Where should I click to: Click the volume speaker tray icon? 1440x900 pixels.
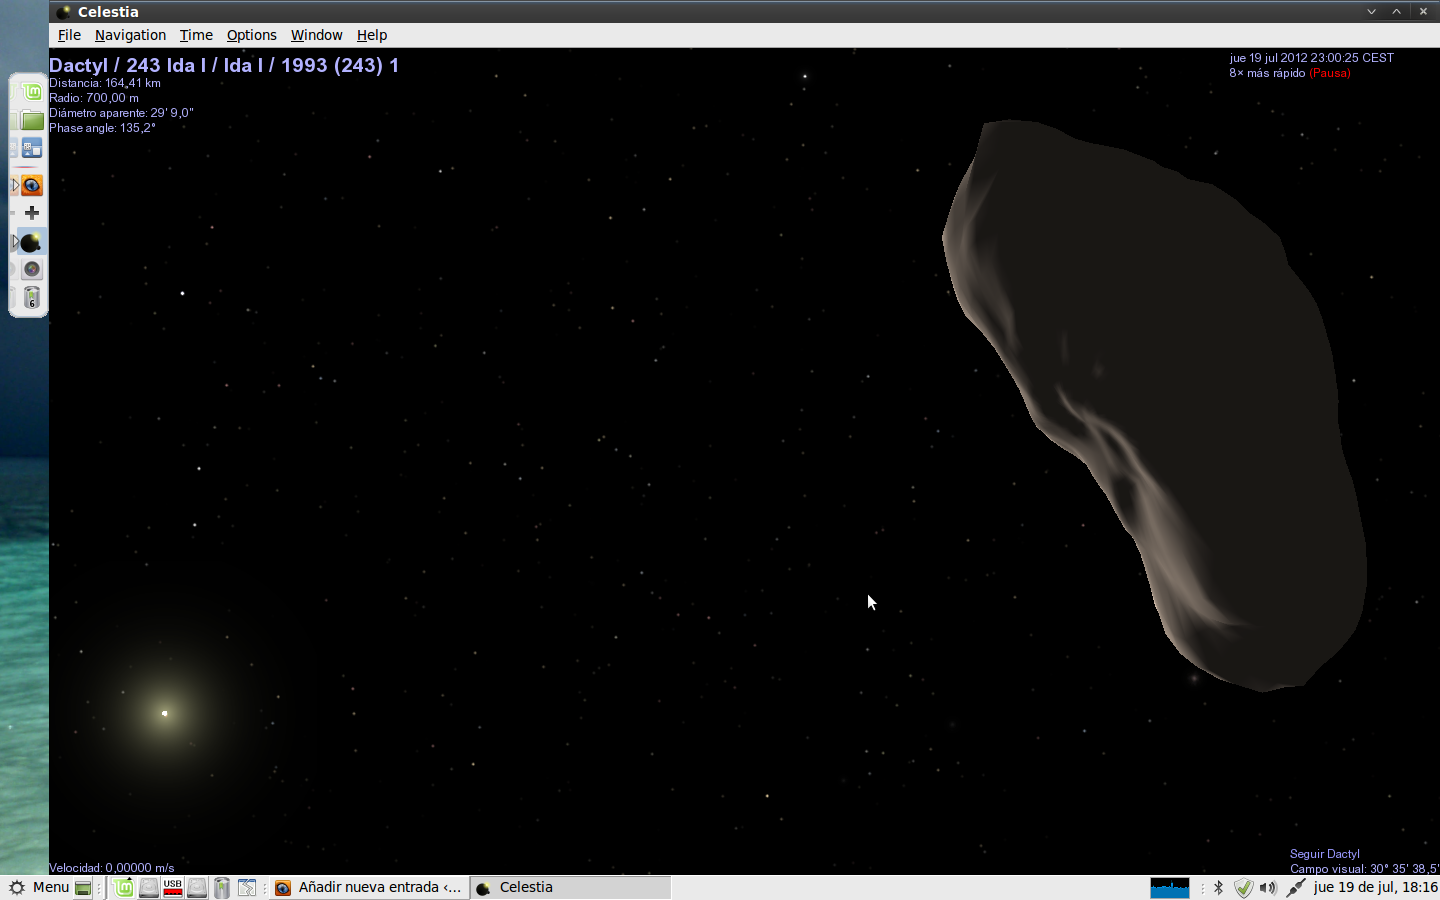point(1268,888)
